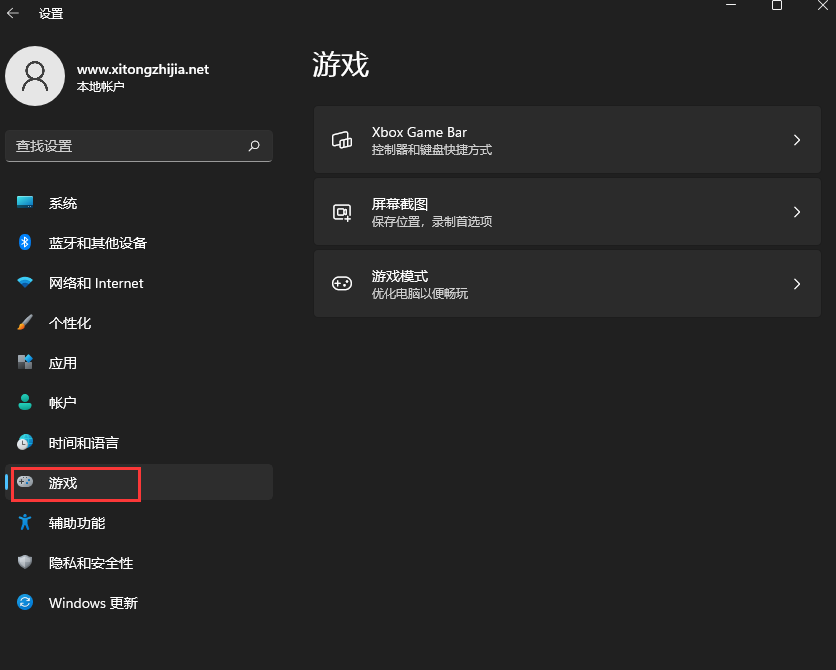Minimize the Settings window
This screenshot has width=836, height=670.
tap(731, 5)
